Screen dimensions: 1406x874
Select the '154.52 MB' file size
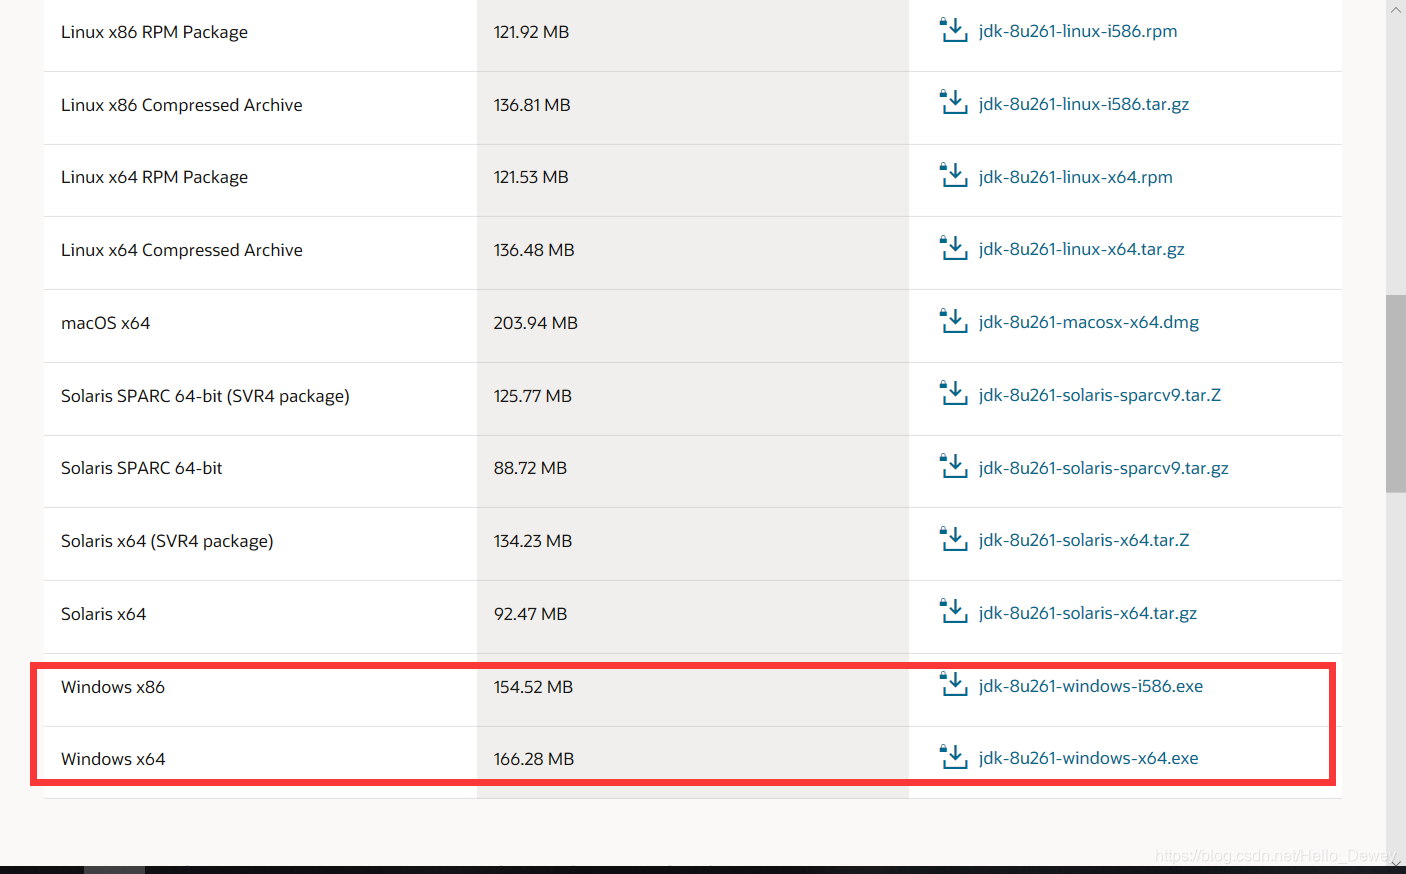pyautogui.click(x=533, y=687)
